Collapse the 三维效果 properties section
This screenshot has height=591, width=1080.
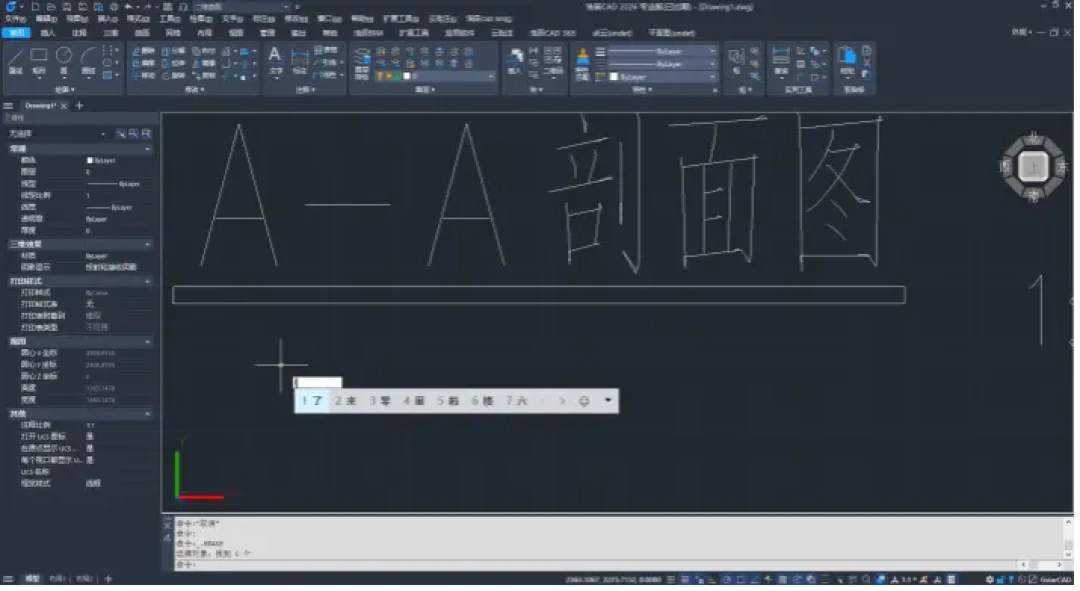[147, 245]
